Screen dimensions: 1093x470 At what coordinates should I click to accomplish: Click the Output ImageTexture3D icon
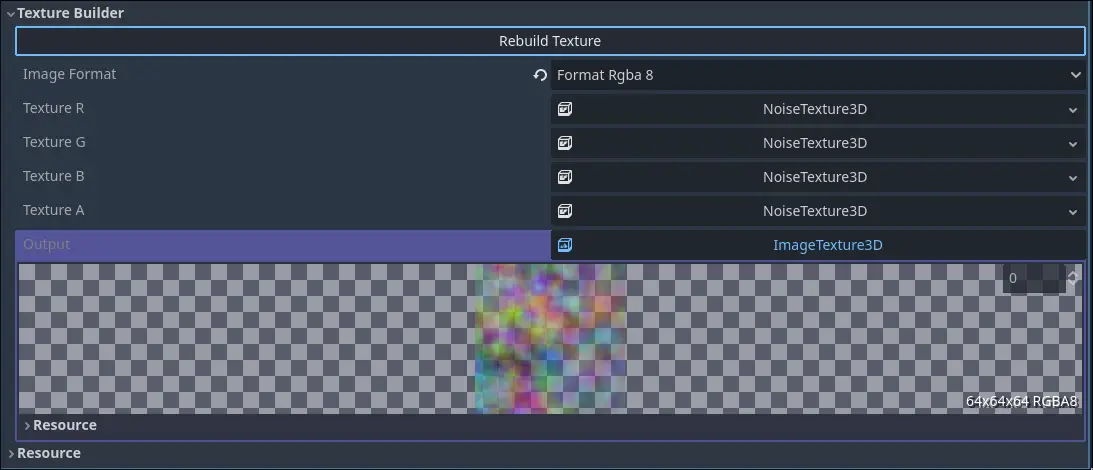click(565, 245)
